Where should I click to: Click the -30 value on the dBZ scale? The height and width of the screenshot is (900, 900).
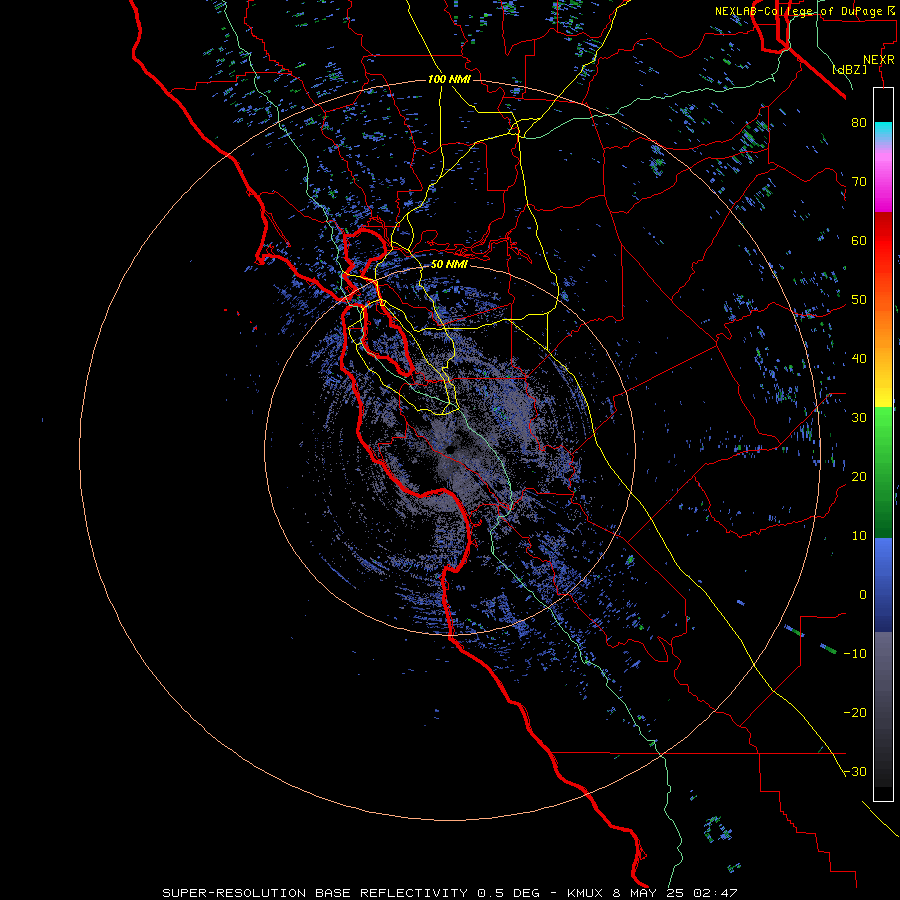855,771
